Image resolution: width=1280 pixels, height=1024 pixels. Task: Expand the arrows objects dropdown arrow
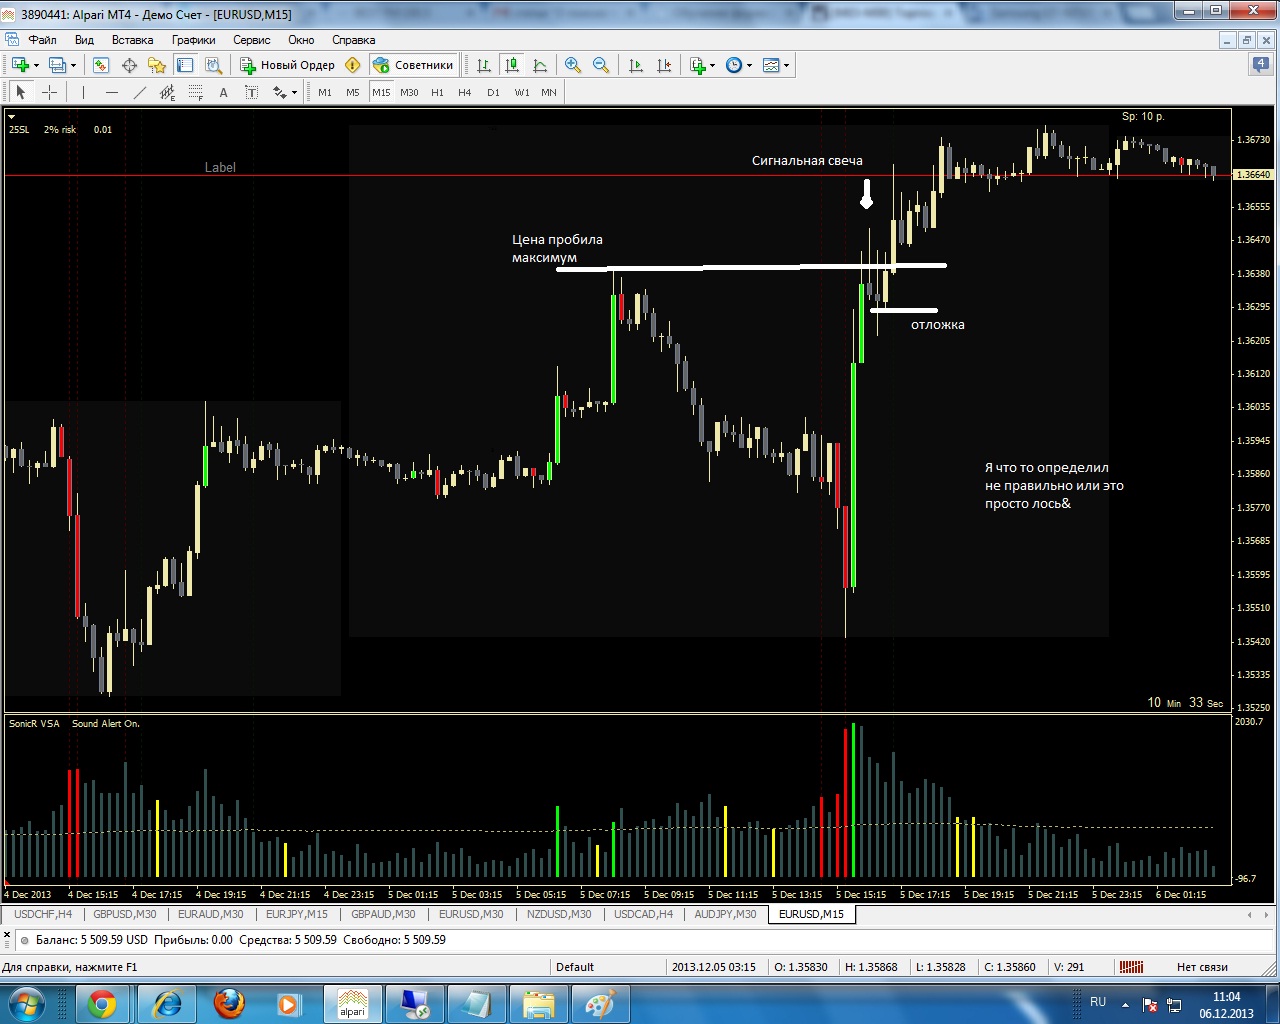pos(294,92)
